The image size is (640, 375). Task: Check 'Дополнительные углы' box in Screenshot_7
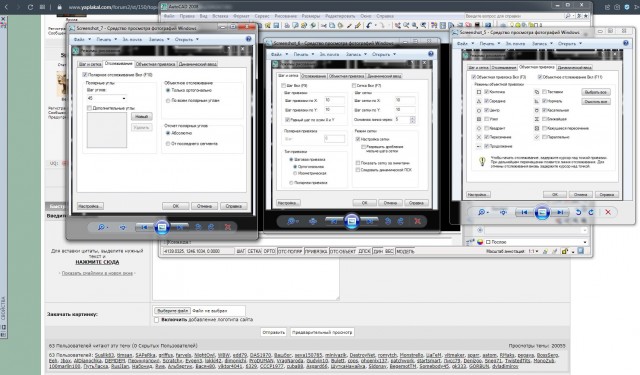pos(89,108)
